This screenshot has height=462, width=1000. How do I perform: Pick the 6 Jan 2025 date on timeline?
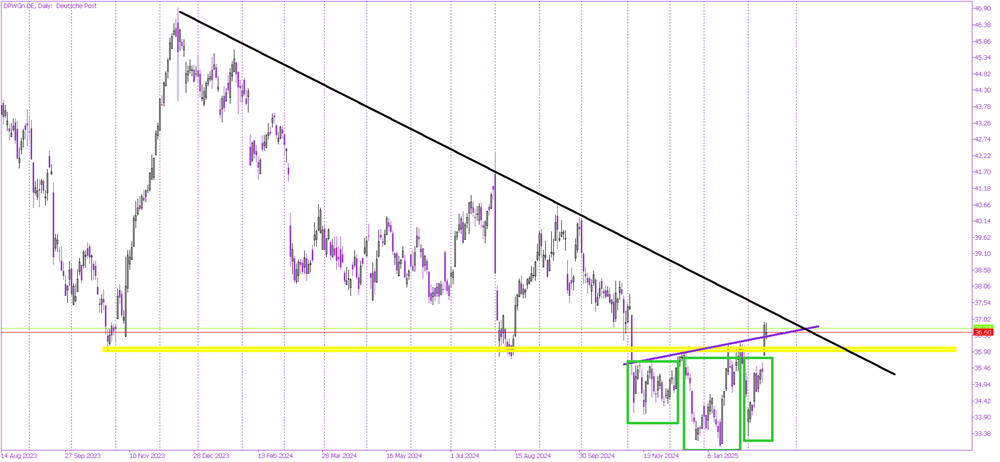[721, 457]
